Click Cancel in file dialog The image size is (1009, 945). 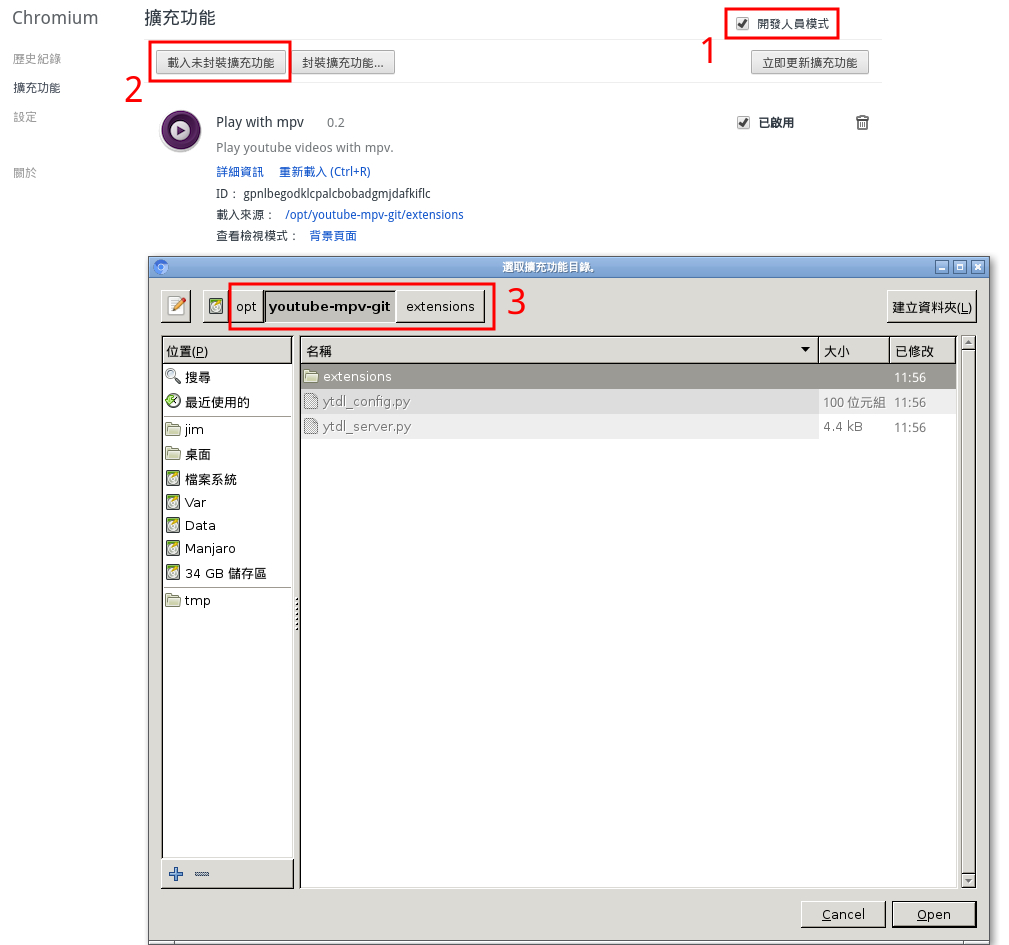tap(843, 914)
